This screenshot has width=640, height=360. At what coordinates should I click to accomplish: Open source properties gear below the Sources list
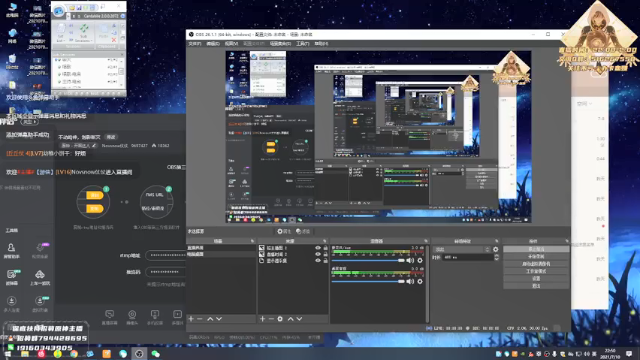[280, 319]
